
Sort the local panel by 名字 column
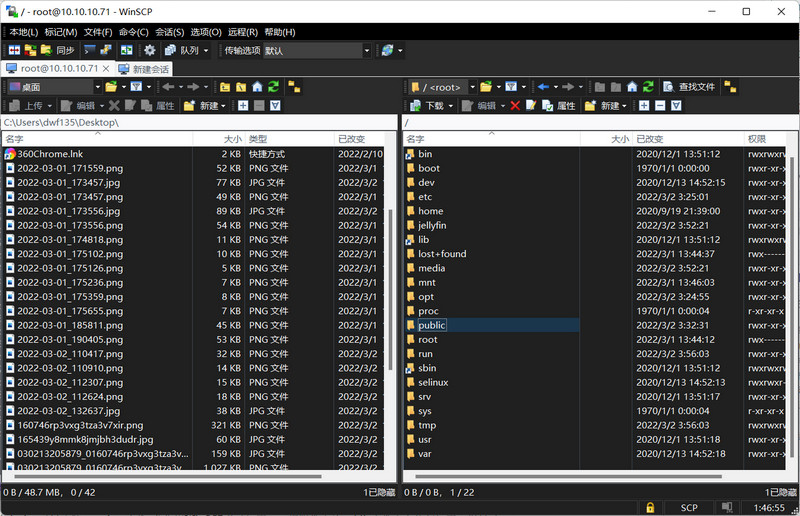click(97, 139)
